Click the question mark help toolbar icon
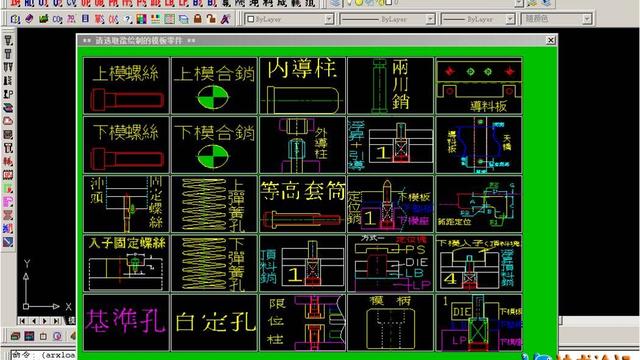Viewport: 640px width, 360px height. click(x=128, y=19)
